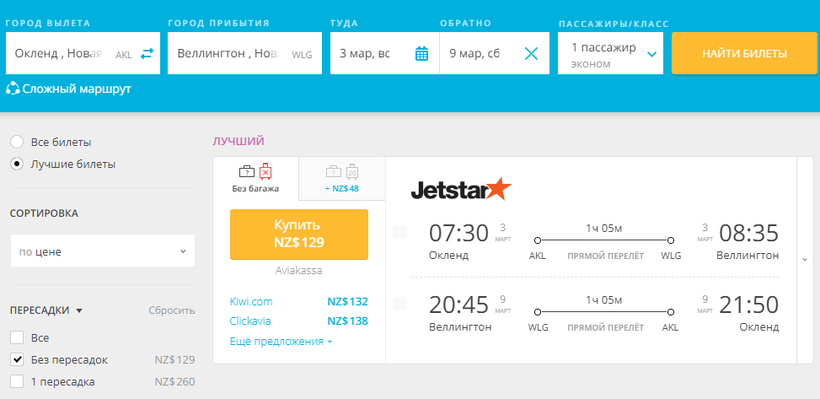Image resolution: width=820 pixels, height=399 pixels.
Task: Select the 'Все билеты' radio button
Action: (x=17, y=142)
